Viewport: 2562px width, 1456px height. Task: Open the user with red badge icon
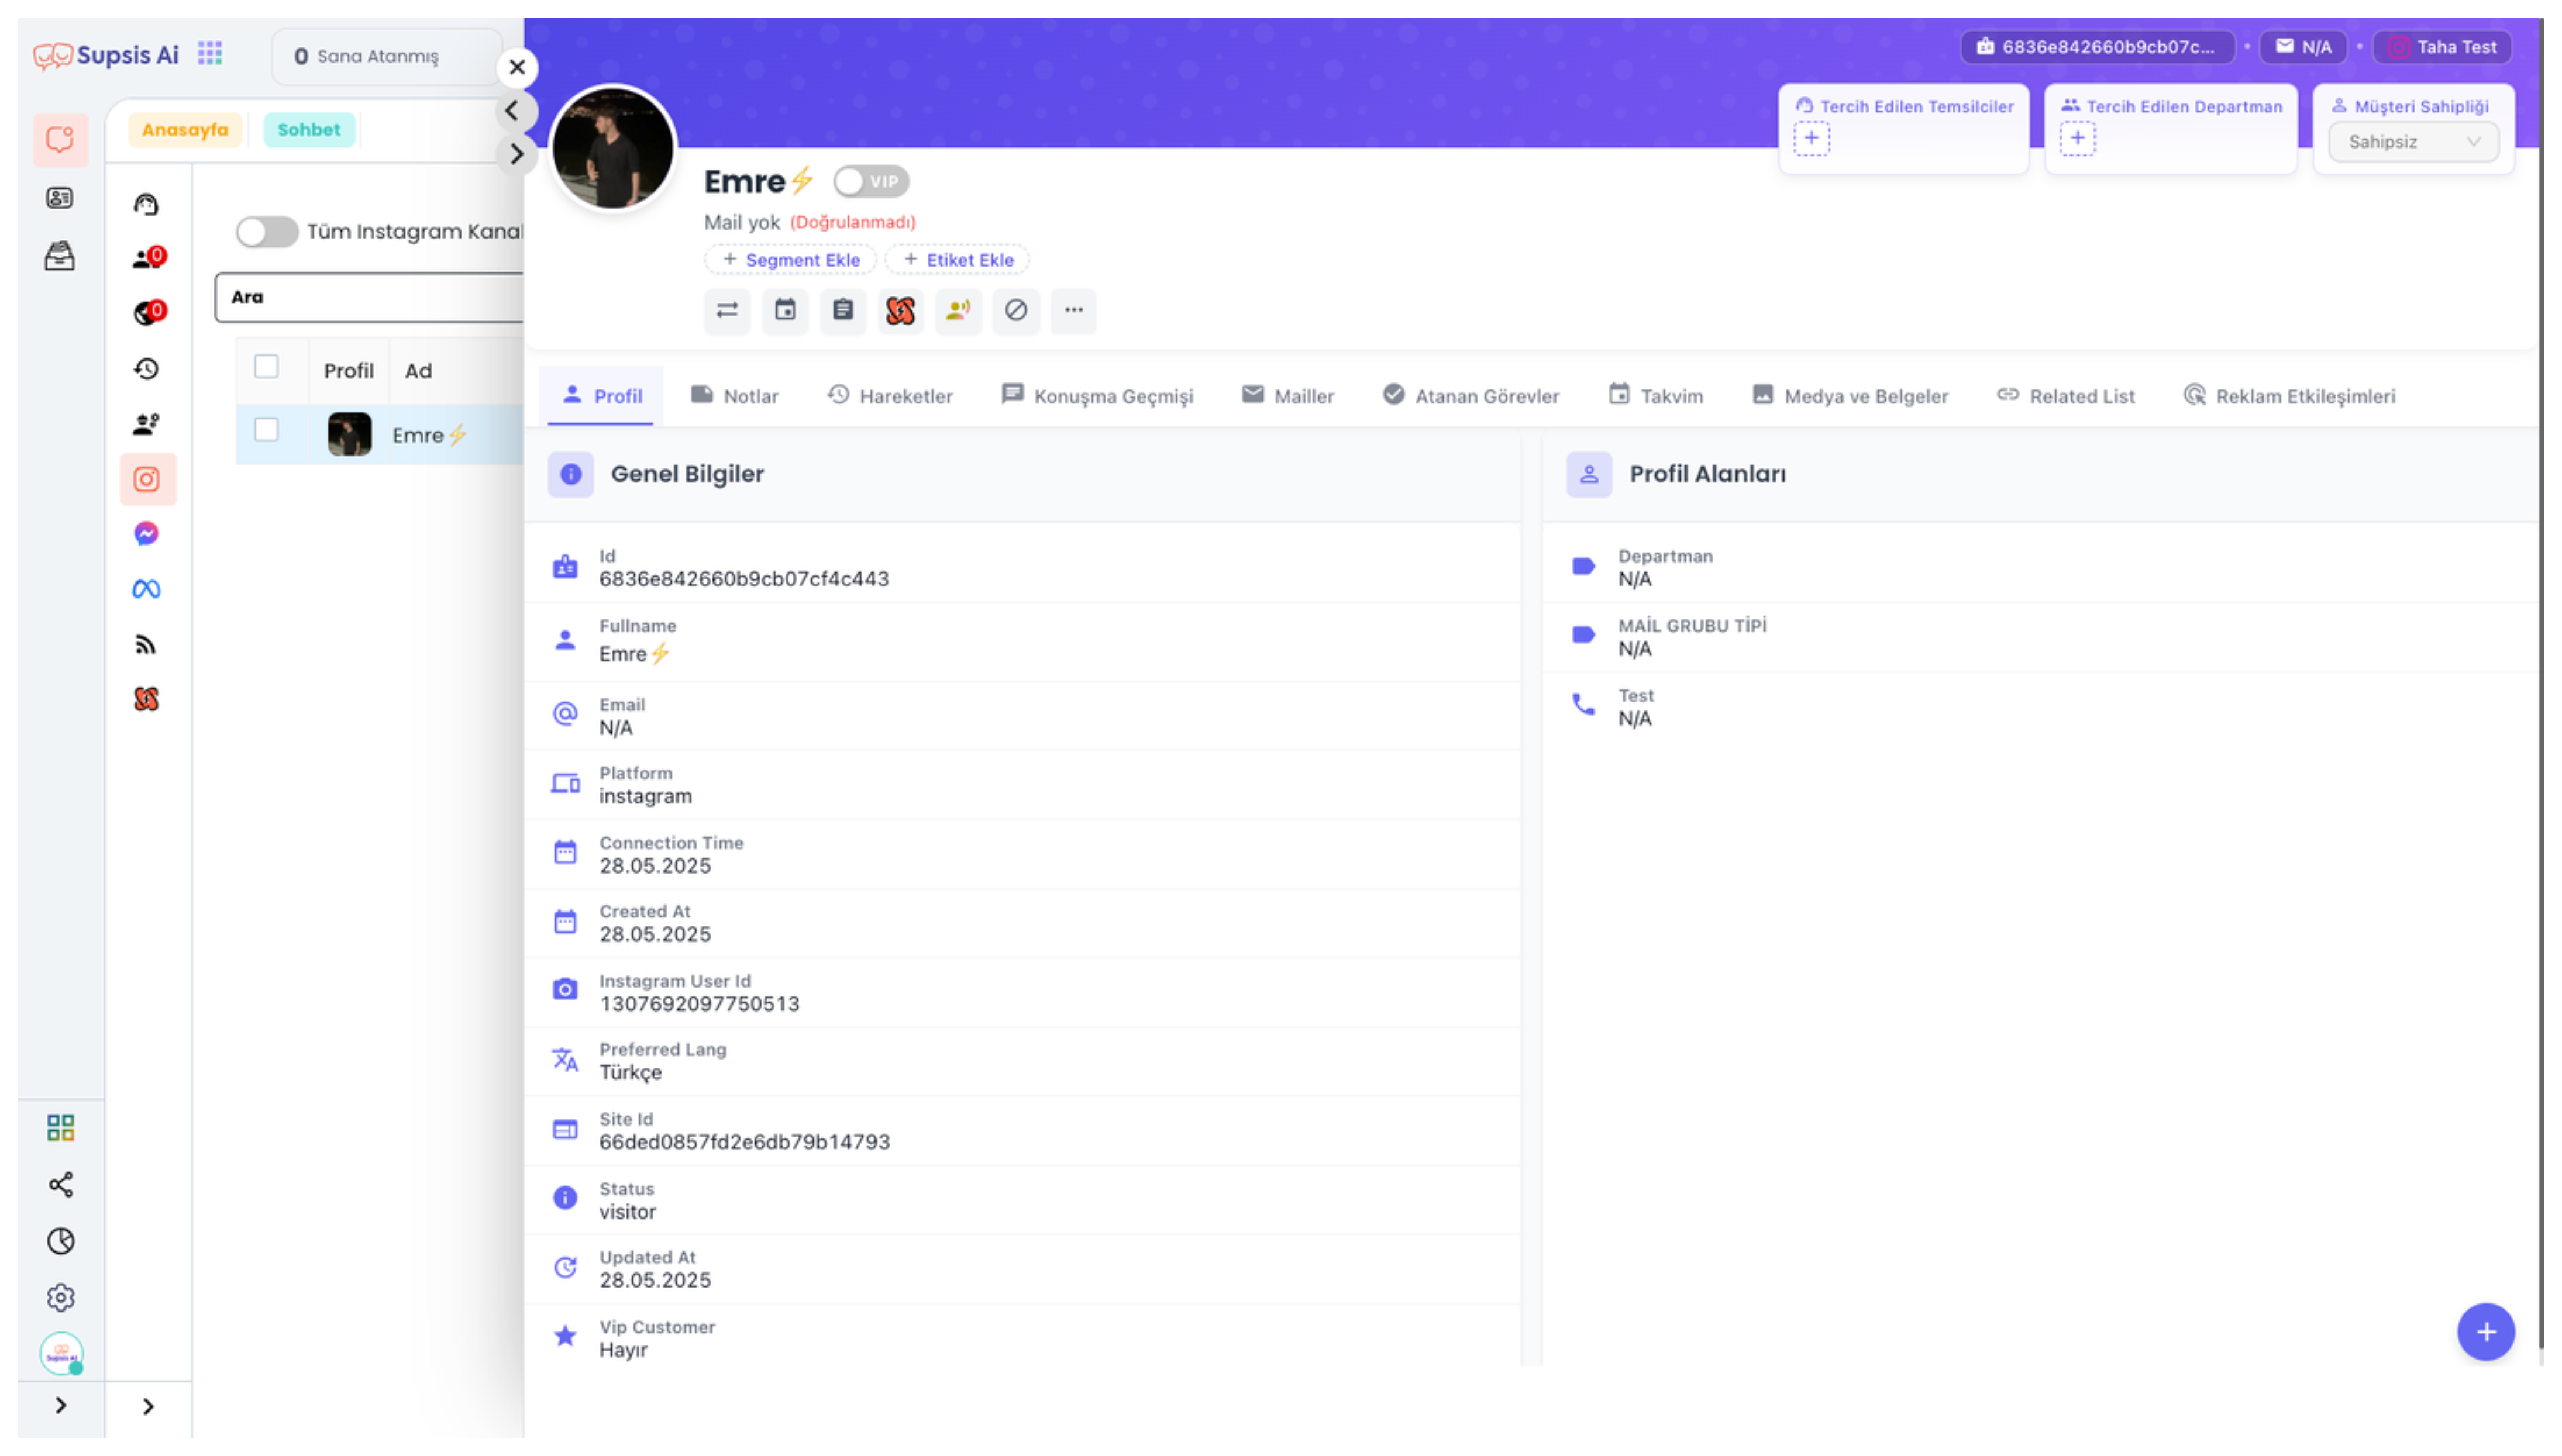point(148,259)
